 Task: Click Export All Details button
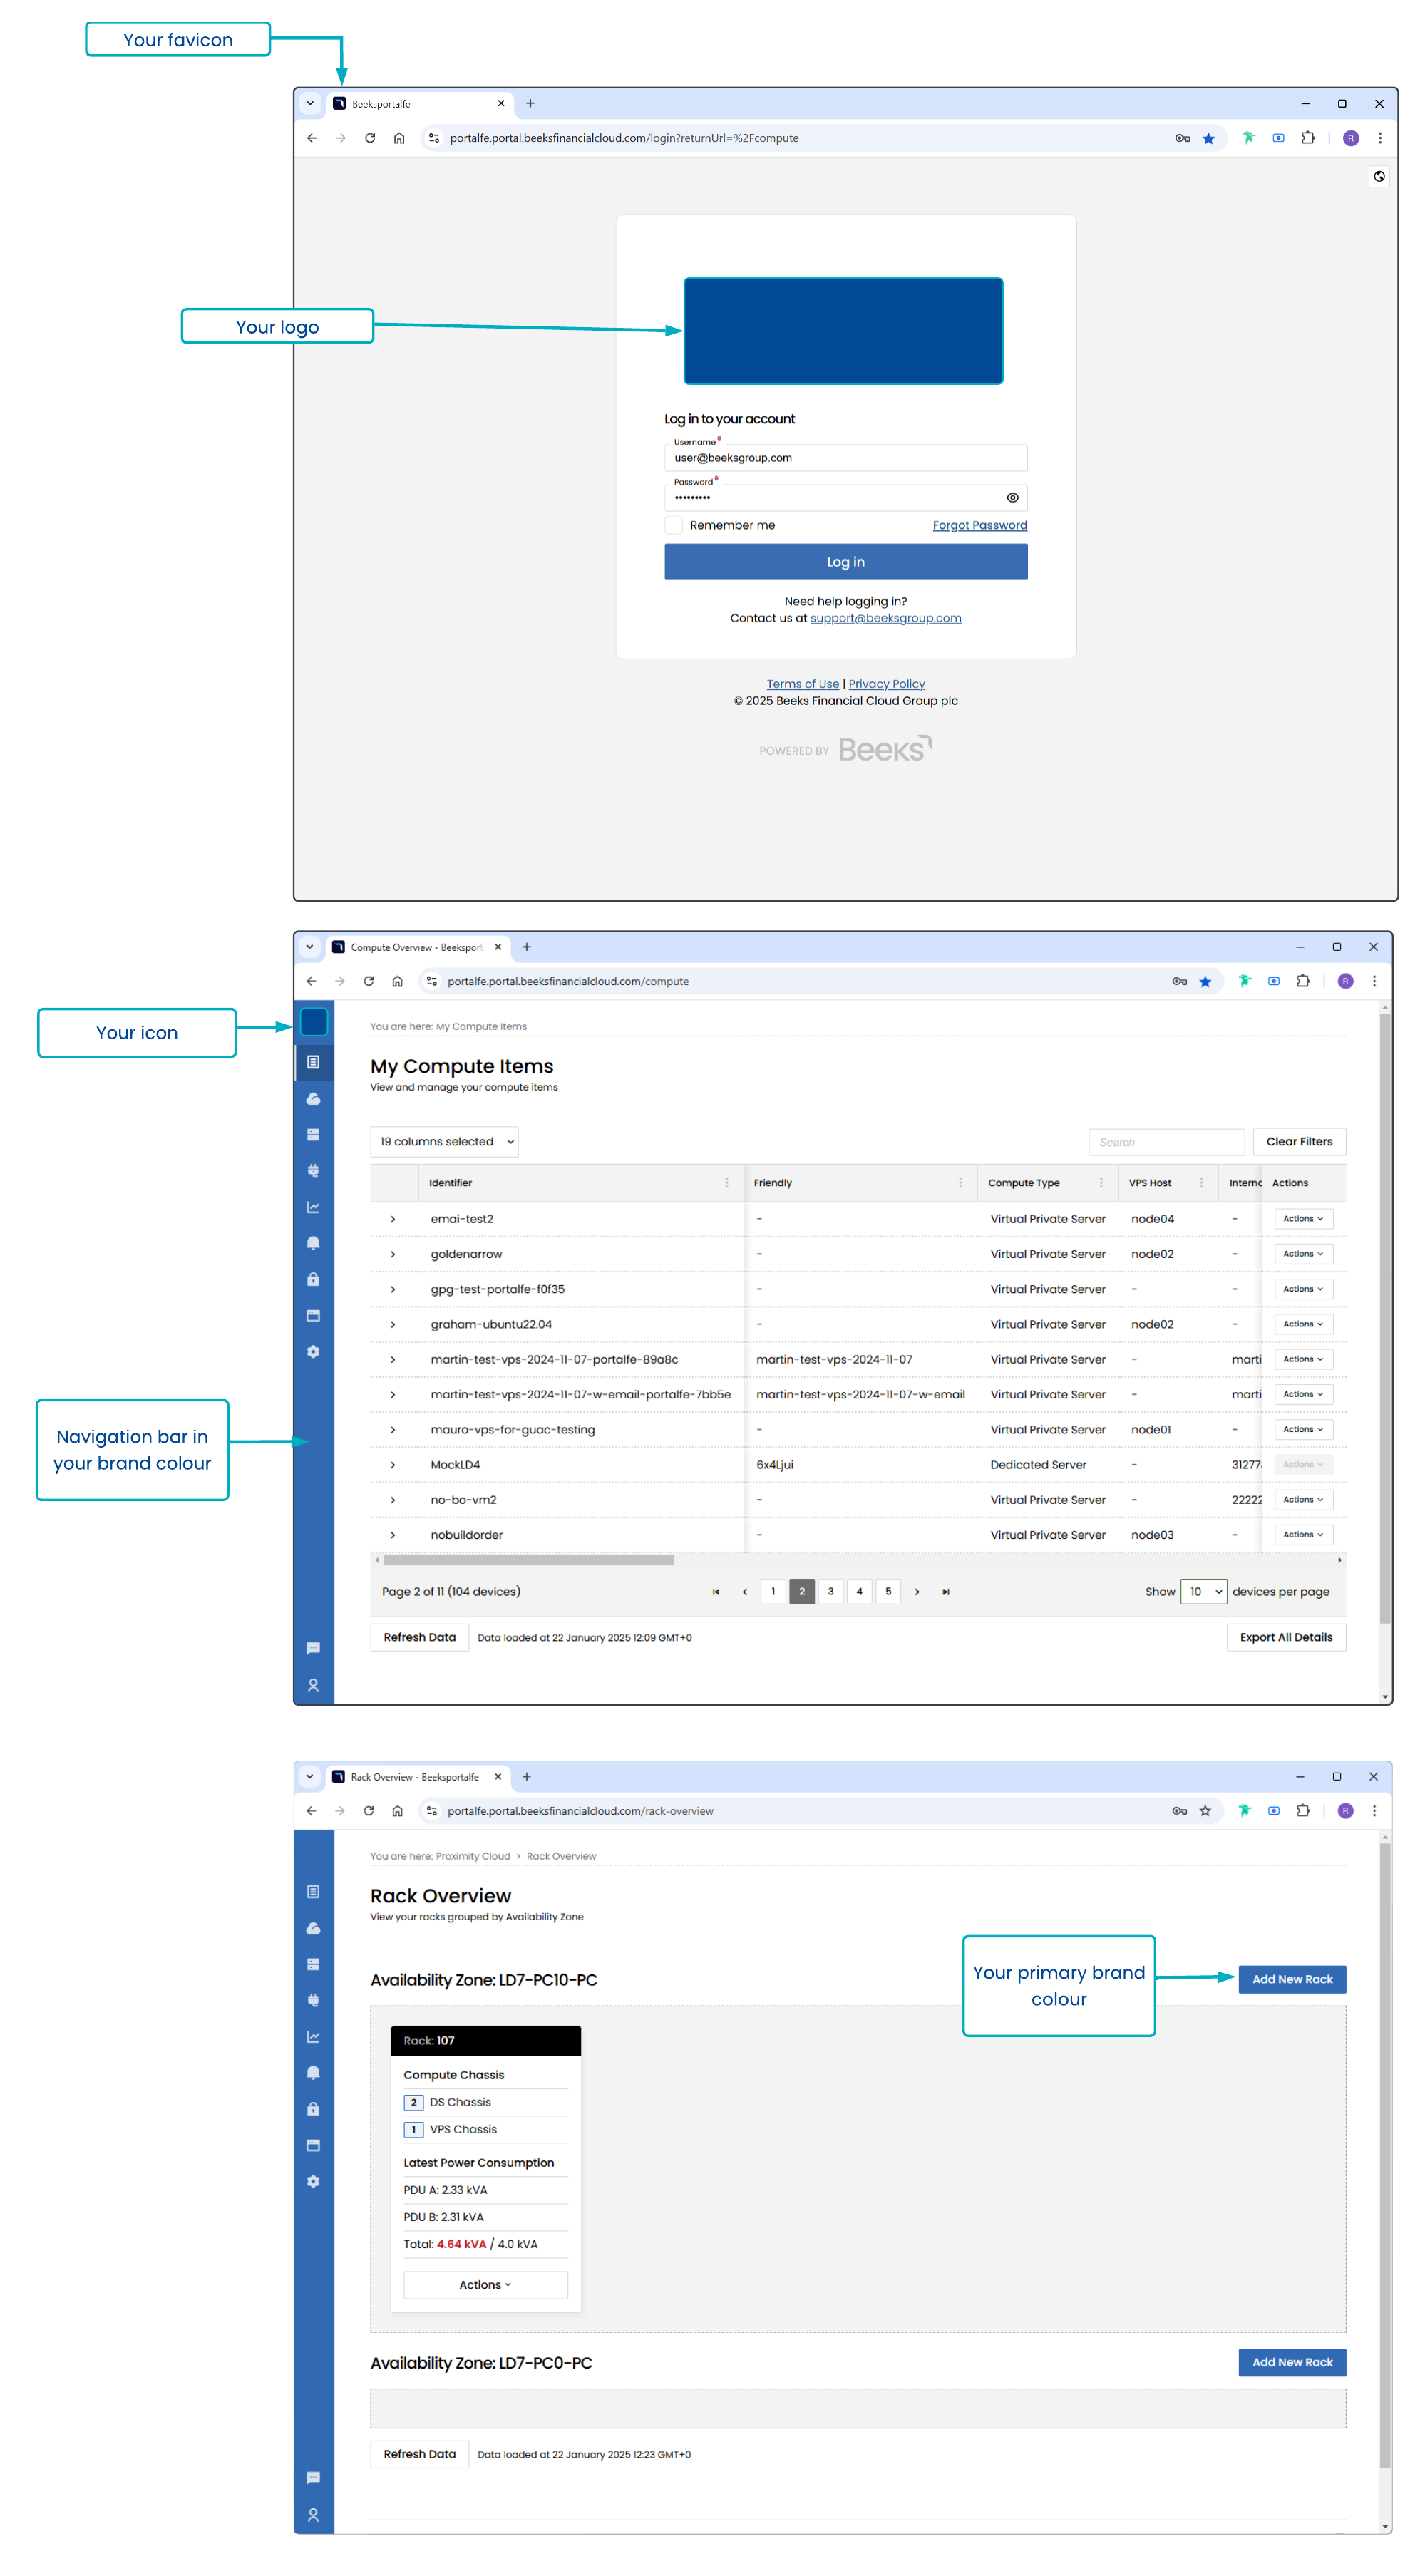coord(1286,1638)
